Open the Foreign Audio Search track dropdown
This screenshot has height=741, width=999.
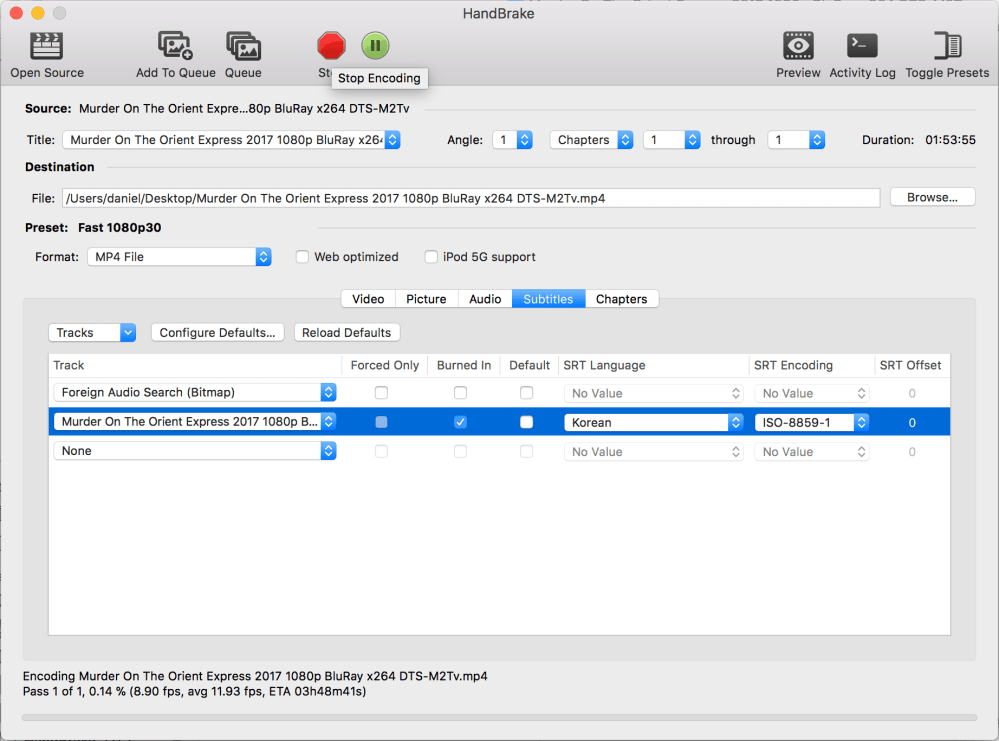pos(194,392)
